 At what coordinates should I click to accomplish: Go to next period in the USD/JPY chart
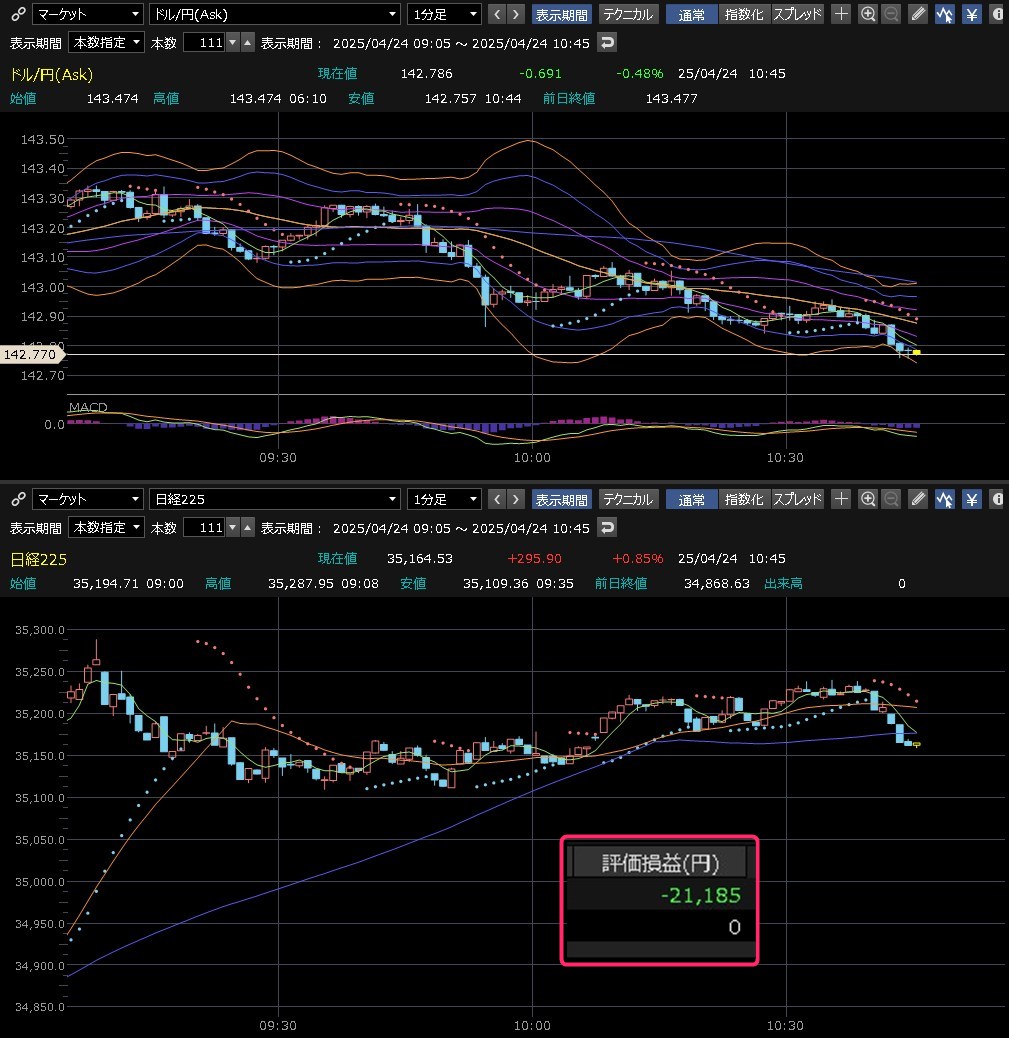pos(516,14)
